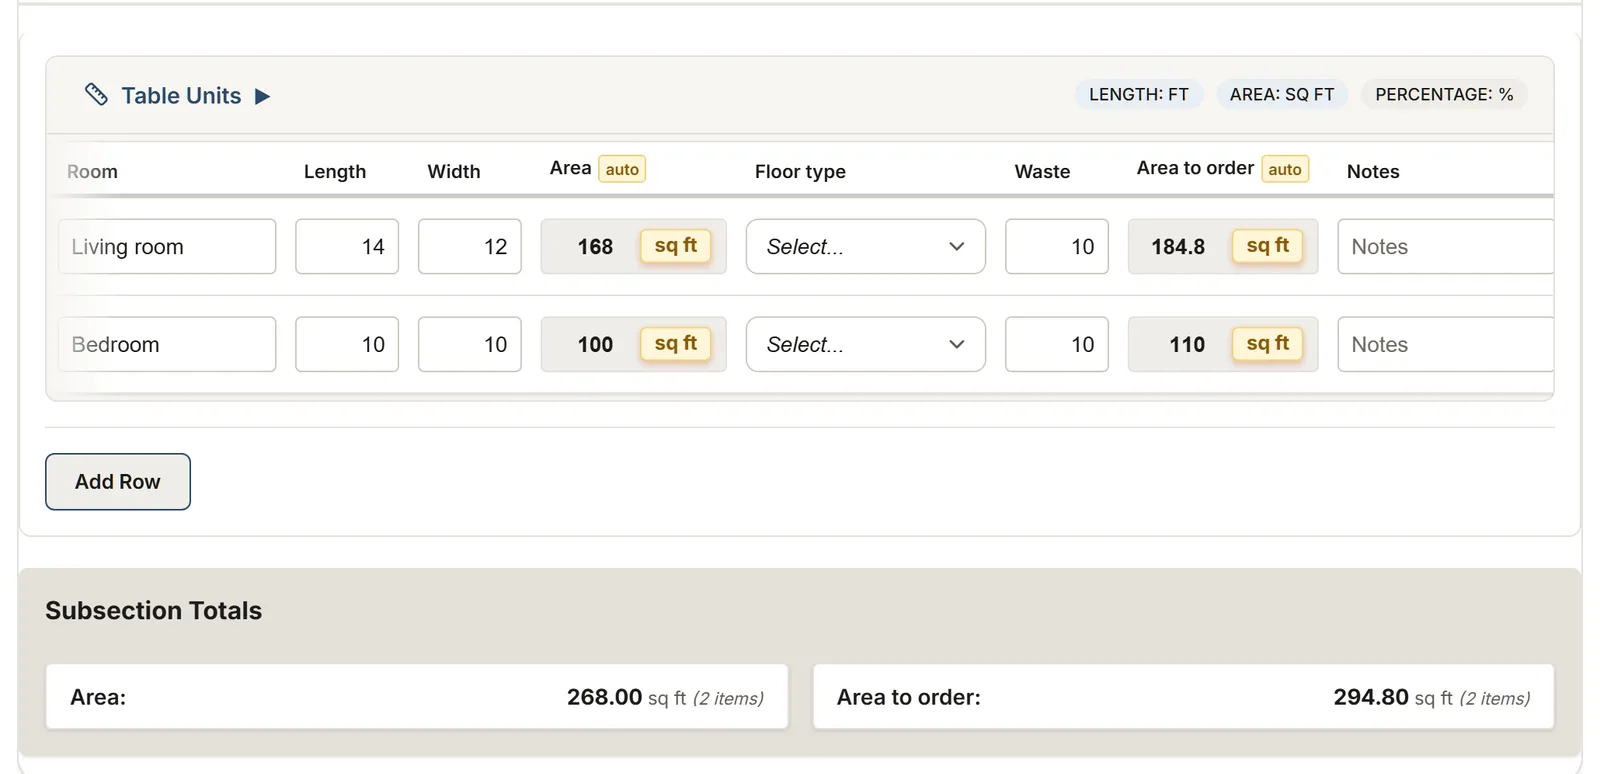Click the Notes column header

[x=1373, y=171]
